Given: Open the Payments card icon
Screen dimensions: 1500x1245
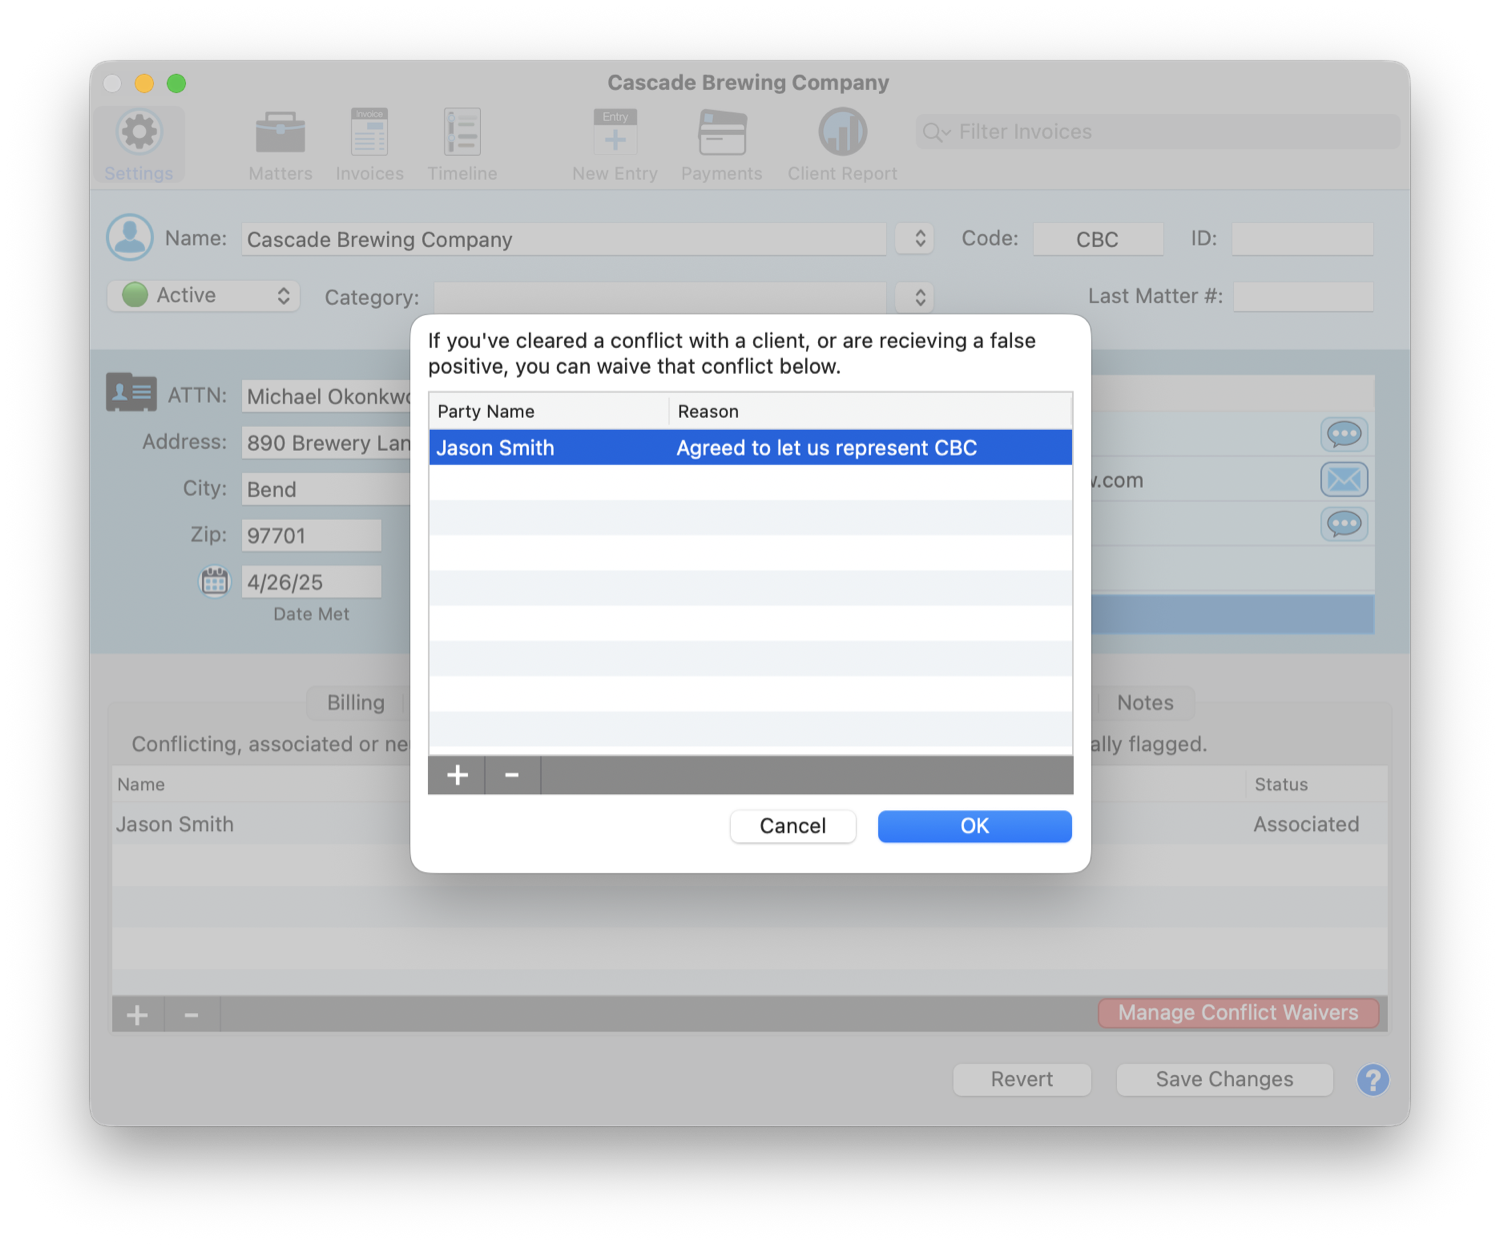Looking at the screenshot, I should point(722,133).
